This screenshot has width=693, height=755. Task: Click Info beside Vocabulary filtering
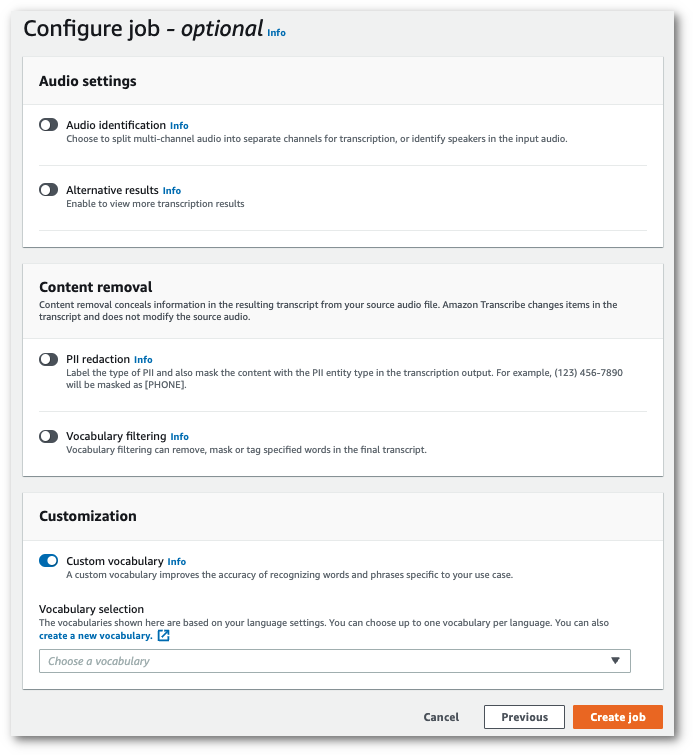(179, 437)
